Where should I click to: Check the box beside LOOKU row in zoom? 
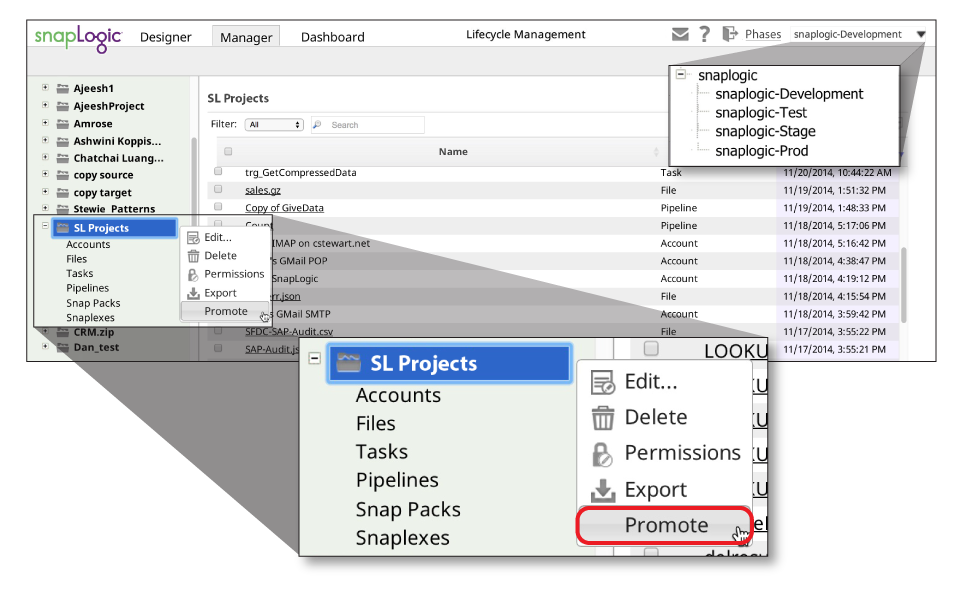pos(651,349)
